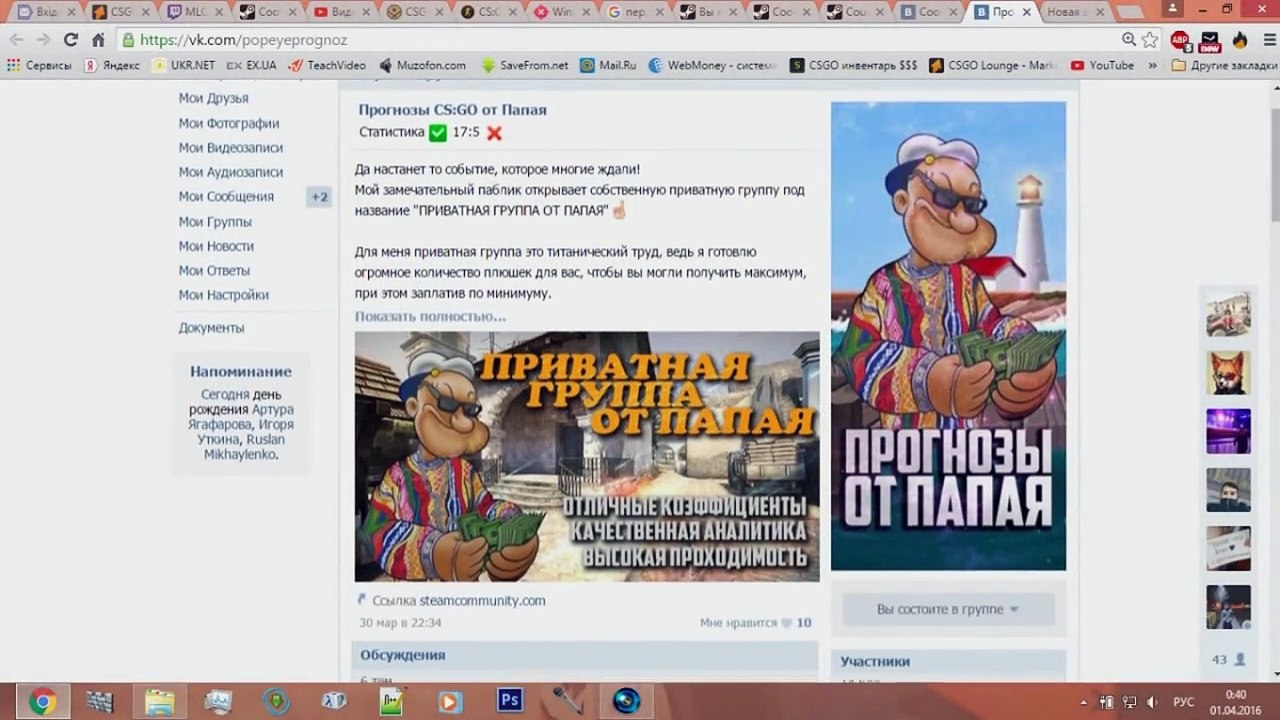1280x720 pixels.
Task: Open Мои Видеозаписи in the sidebar
Action: 231,147
